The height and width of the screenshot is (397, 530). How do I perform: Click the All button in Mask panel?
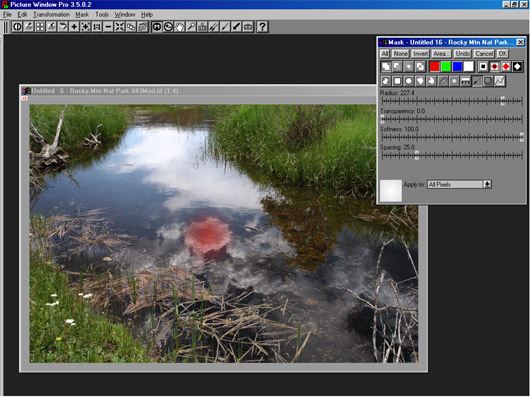tap(385, 54)
